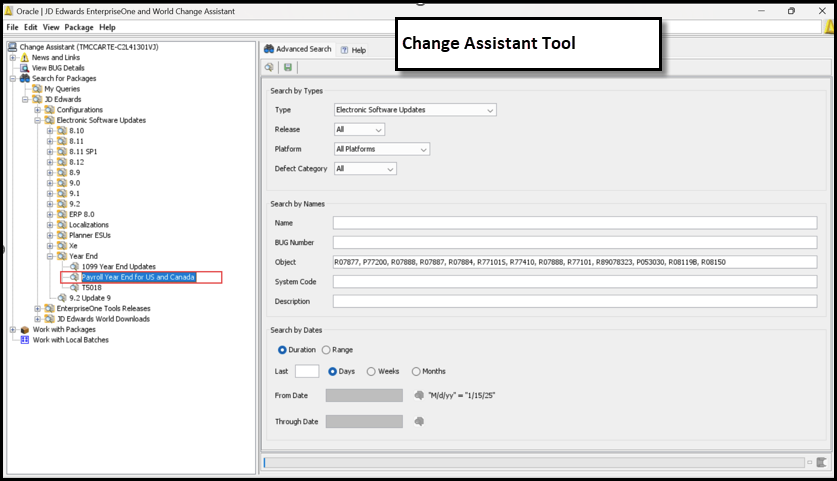Open the Defect Category dropdown
Screen dimensions: 837x481
(365, 169)
